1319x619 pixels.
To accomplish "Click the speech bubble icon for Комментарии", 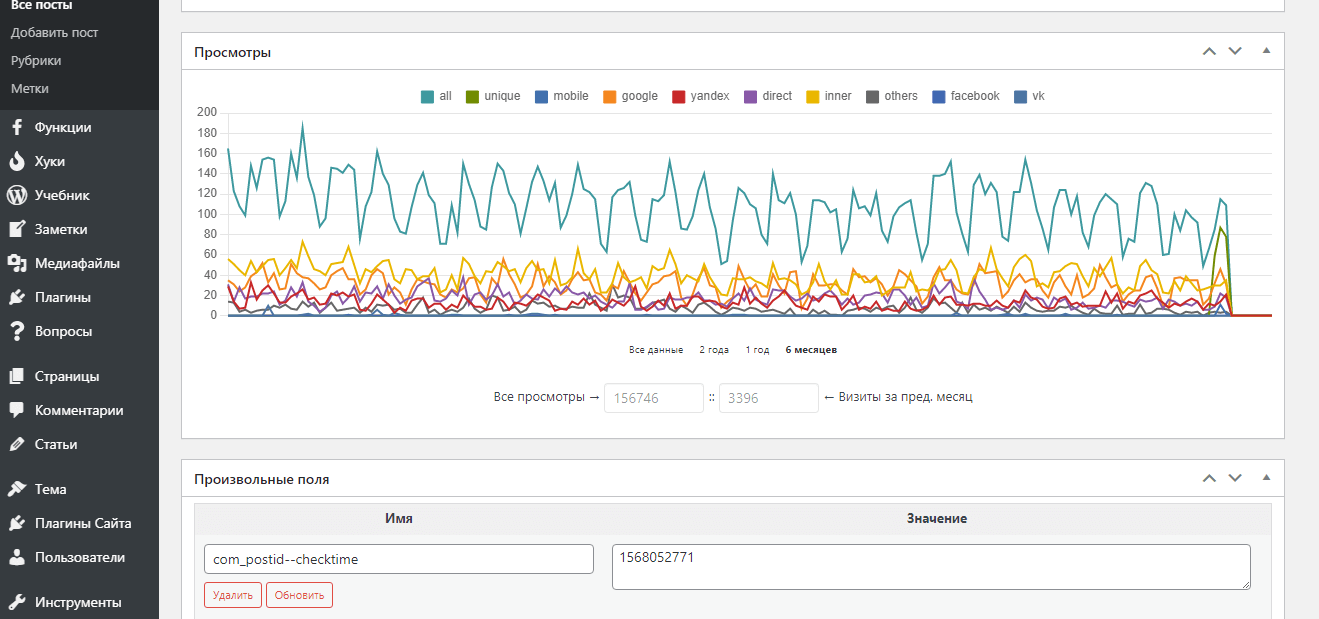I will (16, 411).
